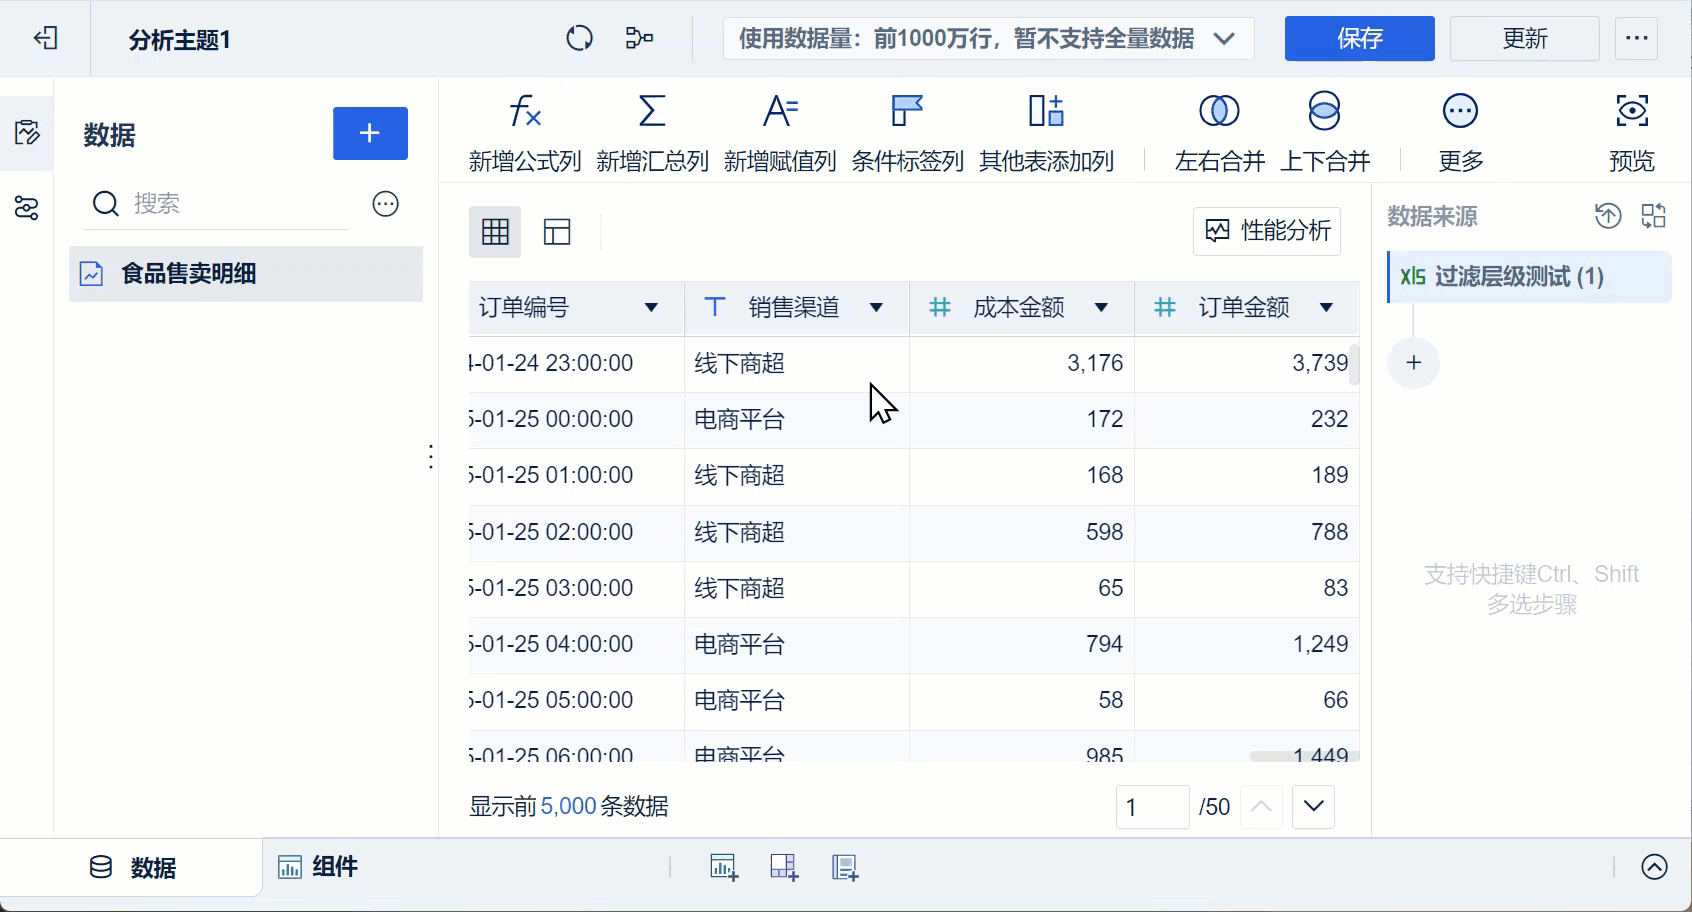Open 销售渠道 column dropdown arrow
Screen dimensions: 1692x912
tap(876, 308)
